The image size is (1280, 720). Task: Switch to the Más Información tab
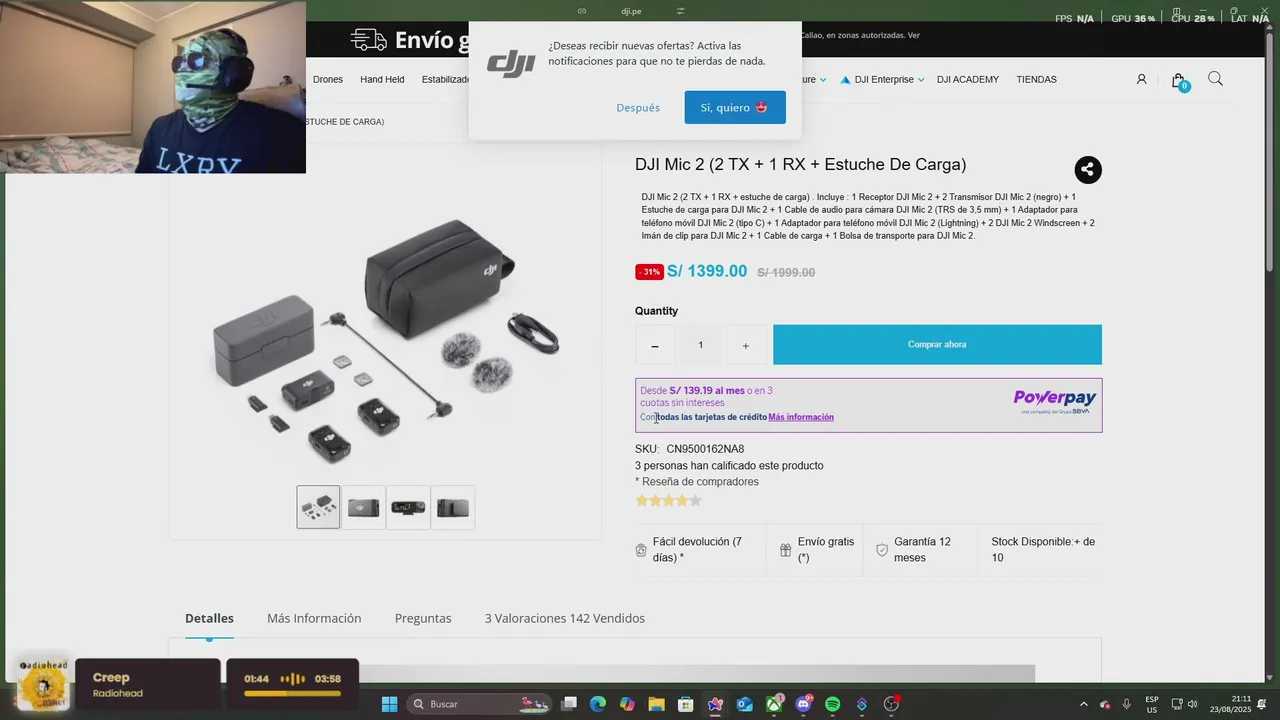point(314,618)
